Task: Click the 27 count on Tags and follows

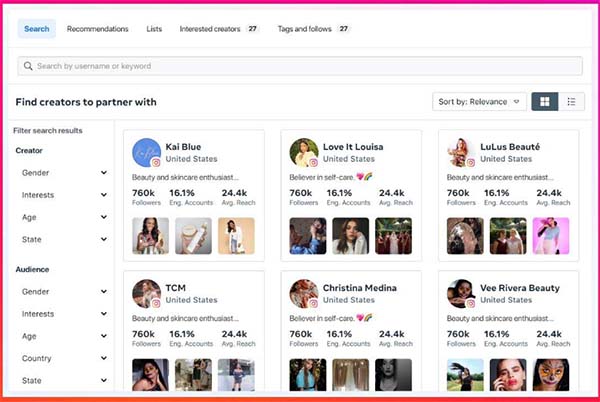Action: [344, 29]
